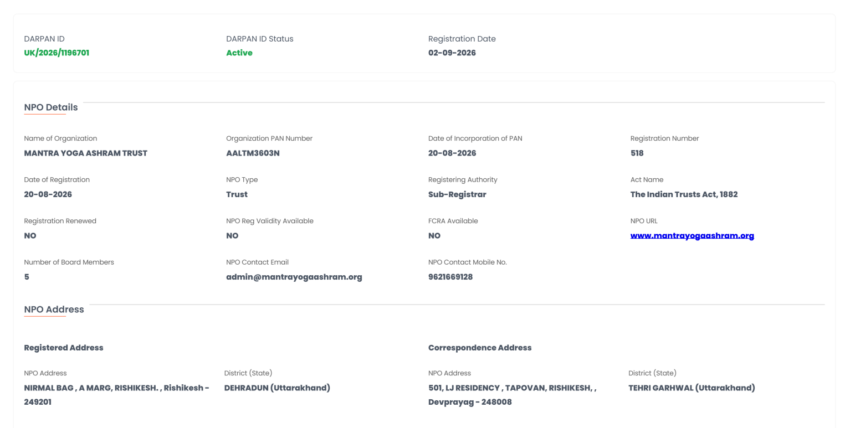850x428 pixels.
Task: Click the NO value under NPO Reg Validity Available
Action: click(232, 236)
